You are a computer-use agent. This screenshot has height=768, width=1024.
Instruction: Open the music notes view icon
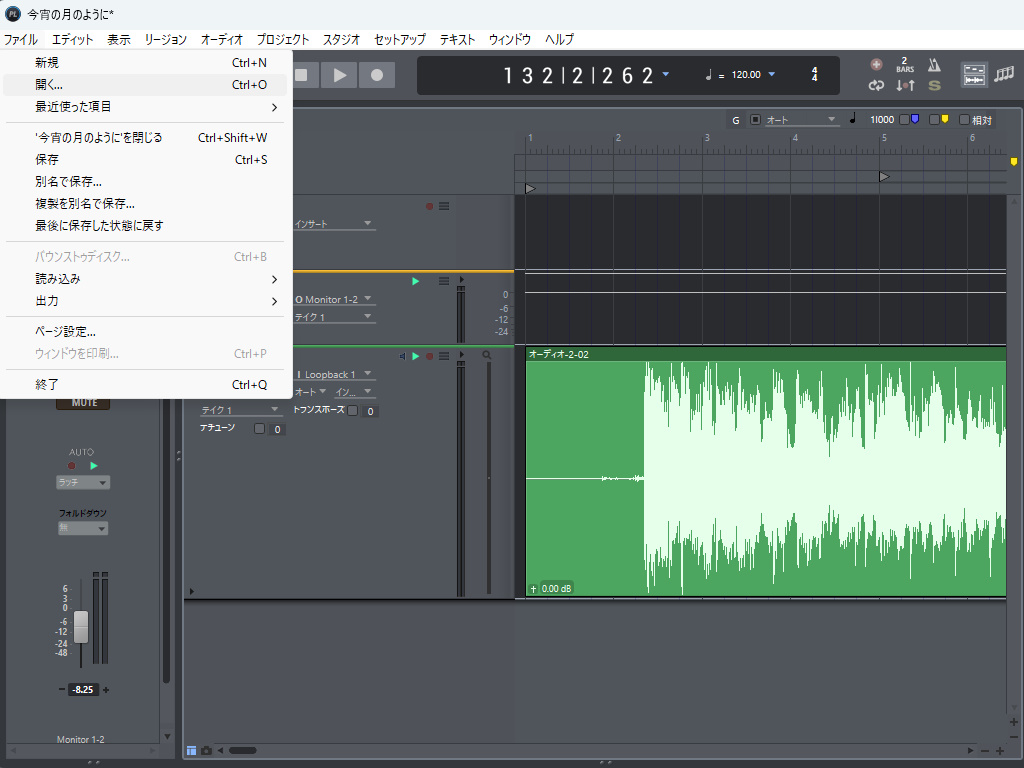coord(1004,75)
